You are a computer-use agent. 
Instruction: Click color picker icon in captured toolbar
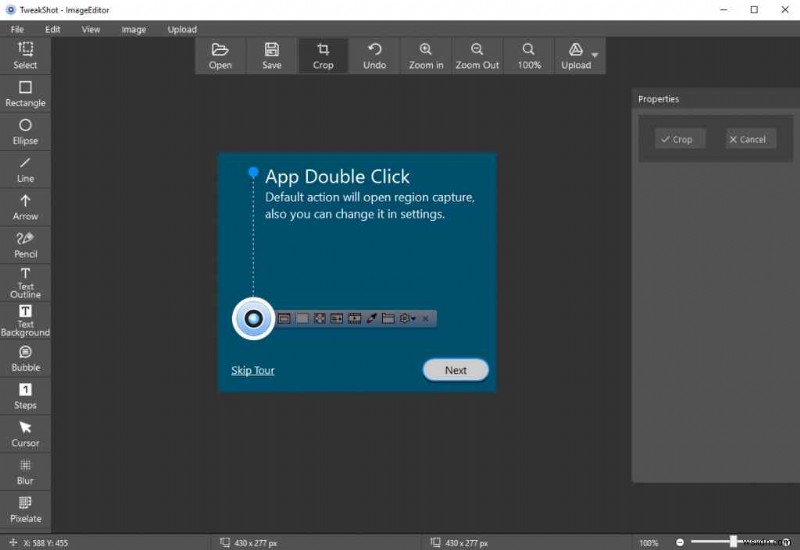coord(371,318)
